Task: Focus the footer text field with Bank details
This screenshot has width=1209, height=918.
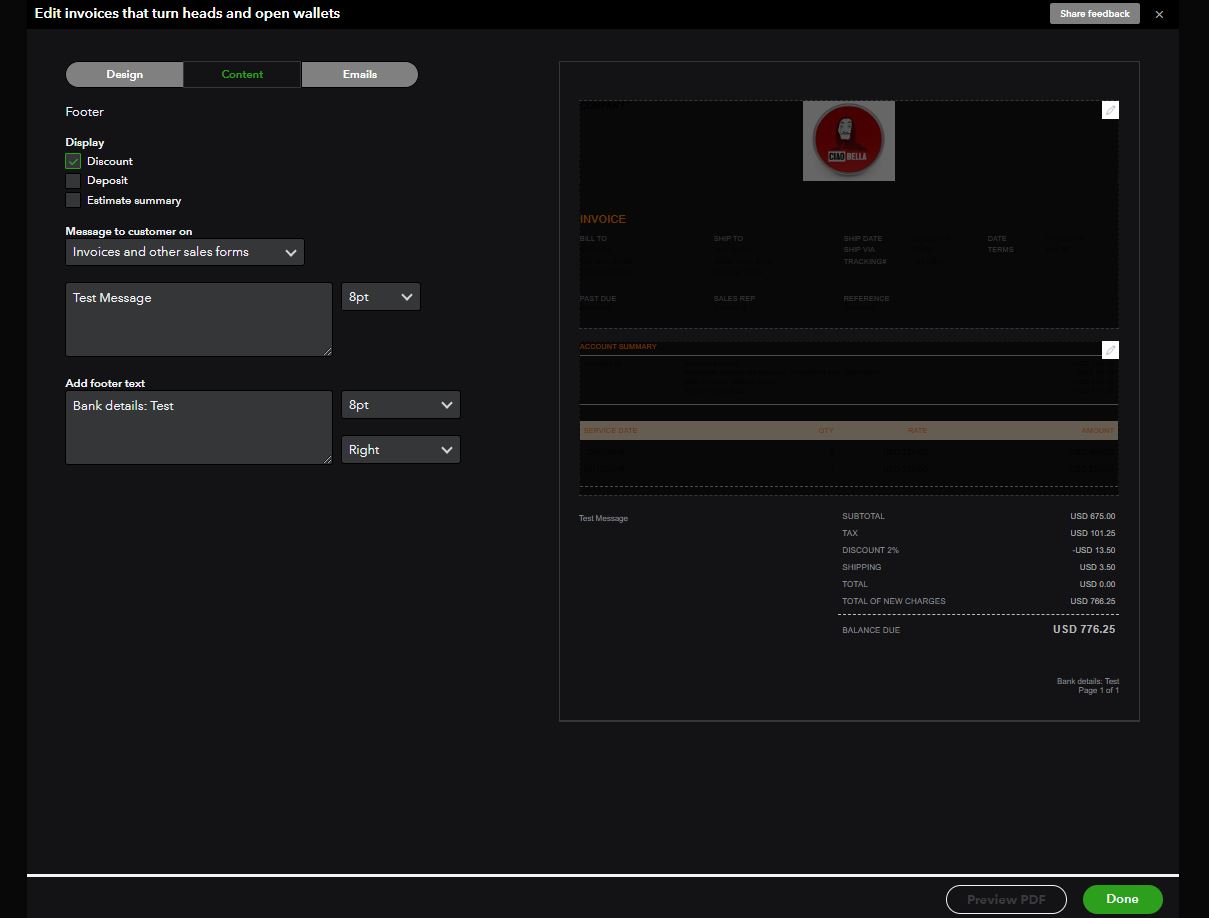Action: tap(198, 427)
